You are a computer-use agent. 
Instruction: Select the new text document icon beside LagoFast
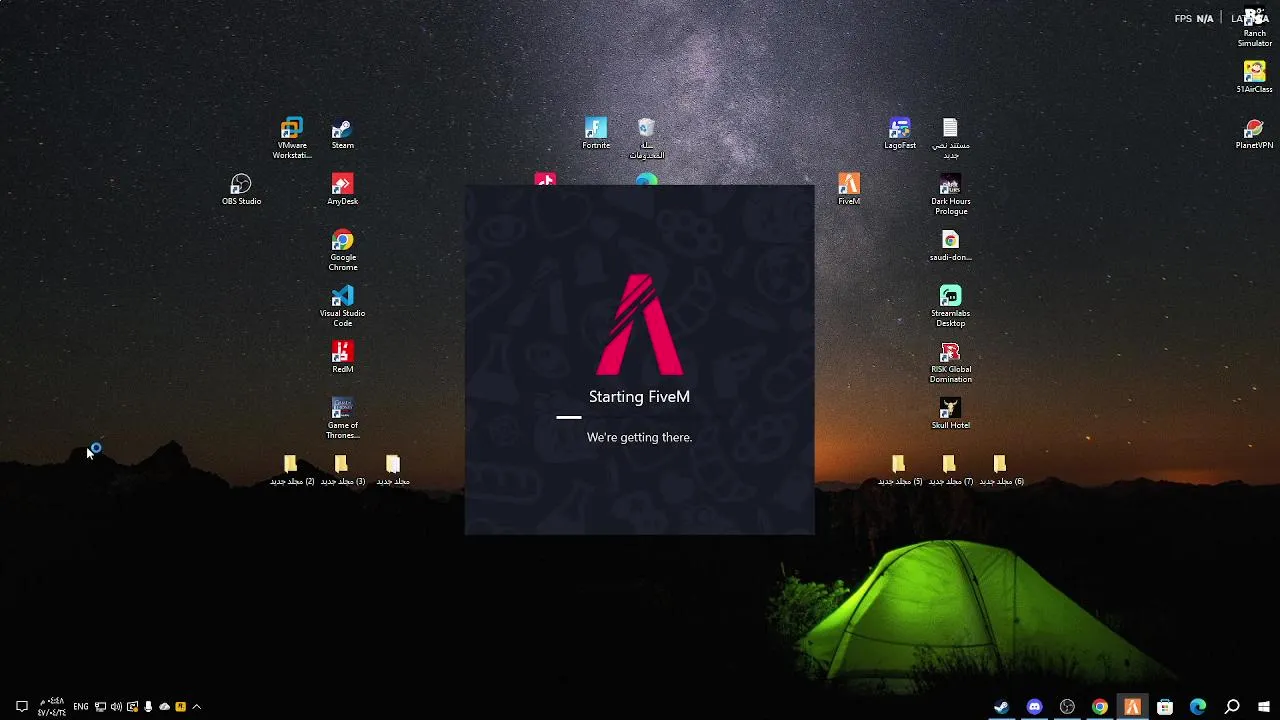950,138
